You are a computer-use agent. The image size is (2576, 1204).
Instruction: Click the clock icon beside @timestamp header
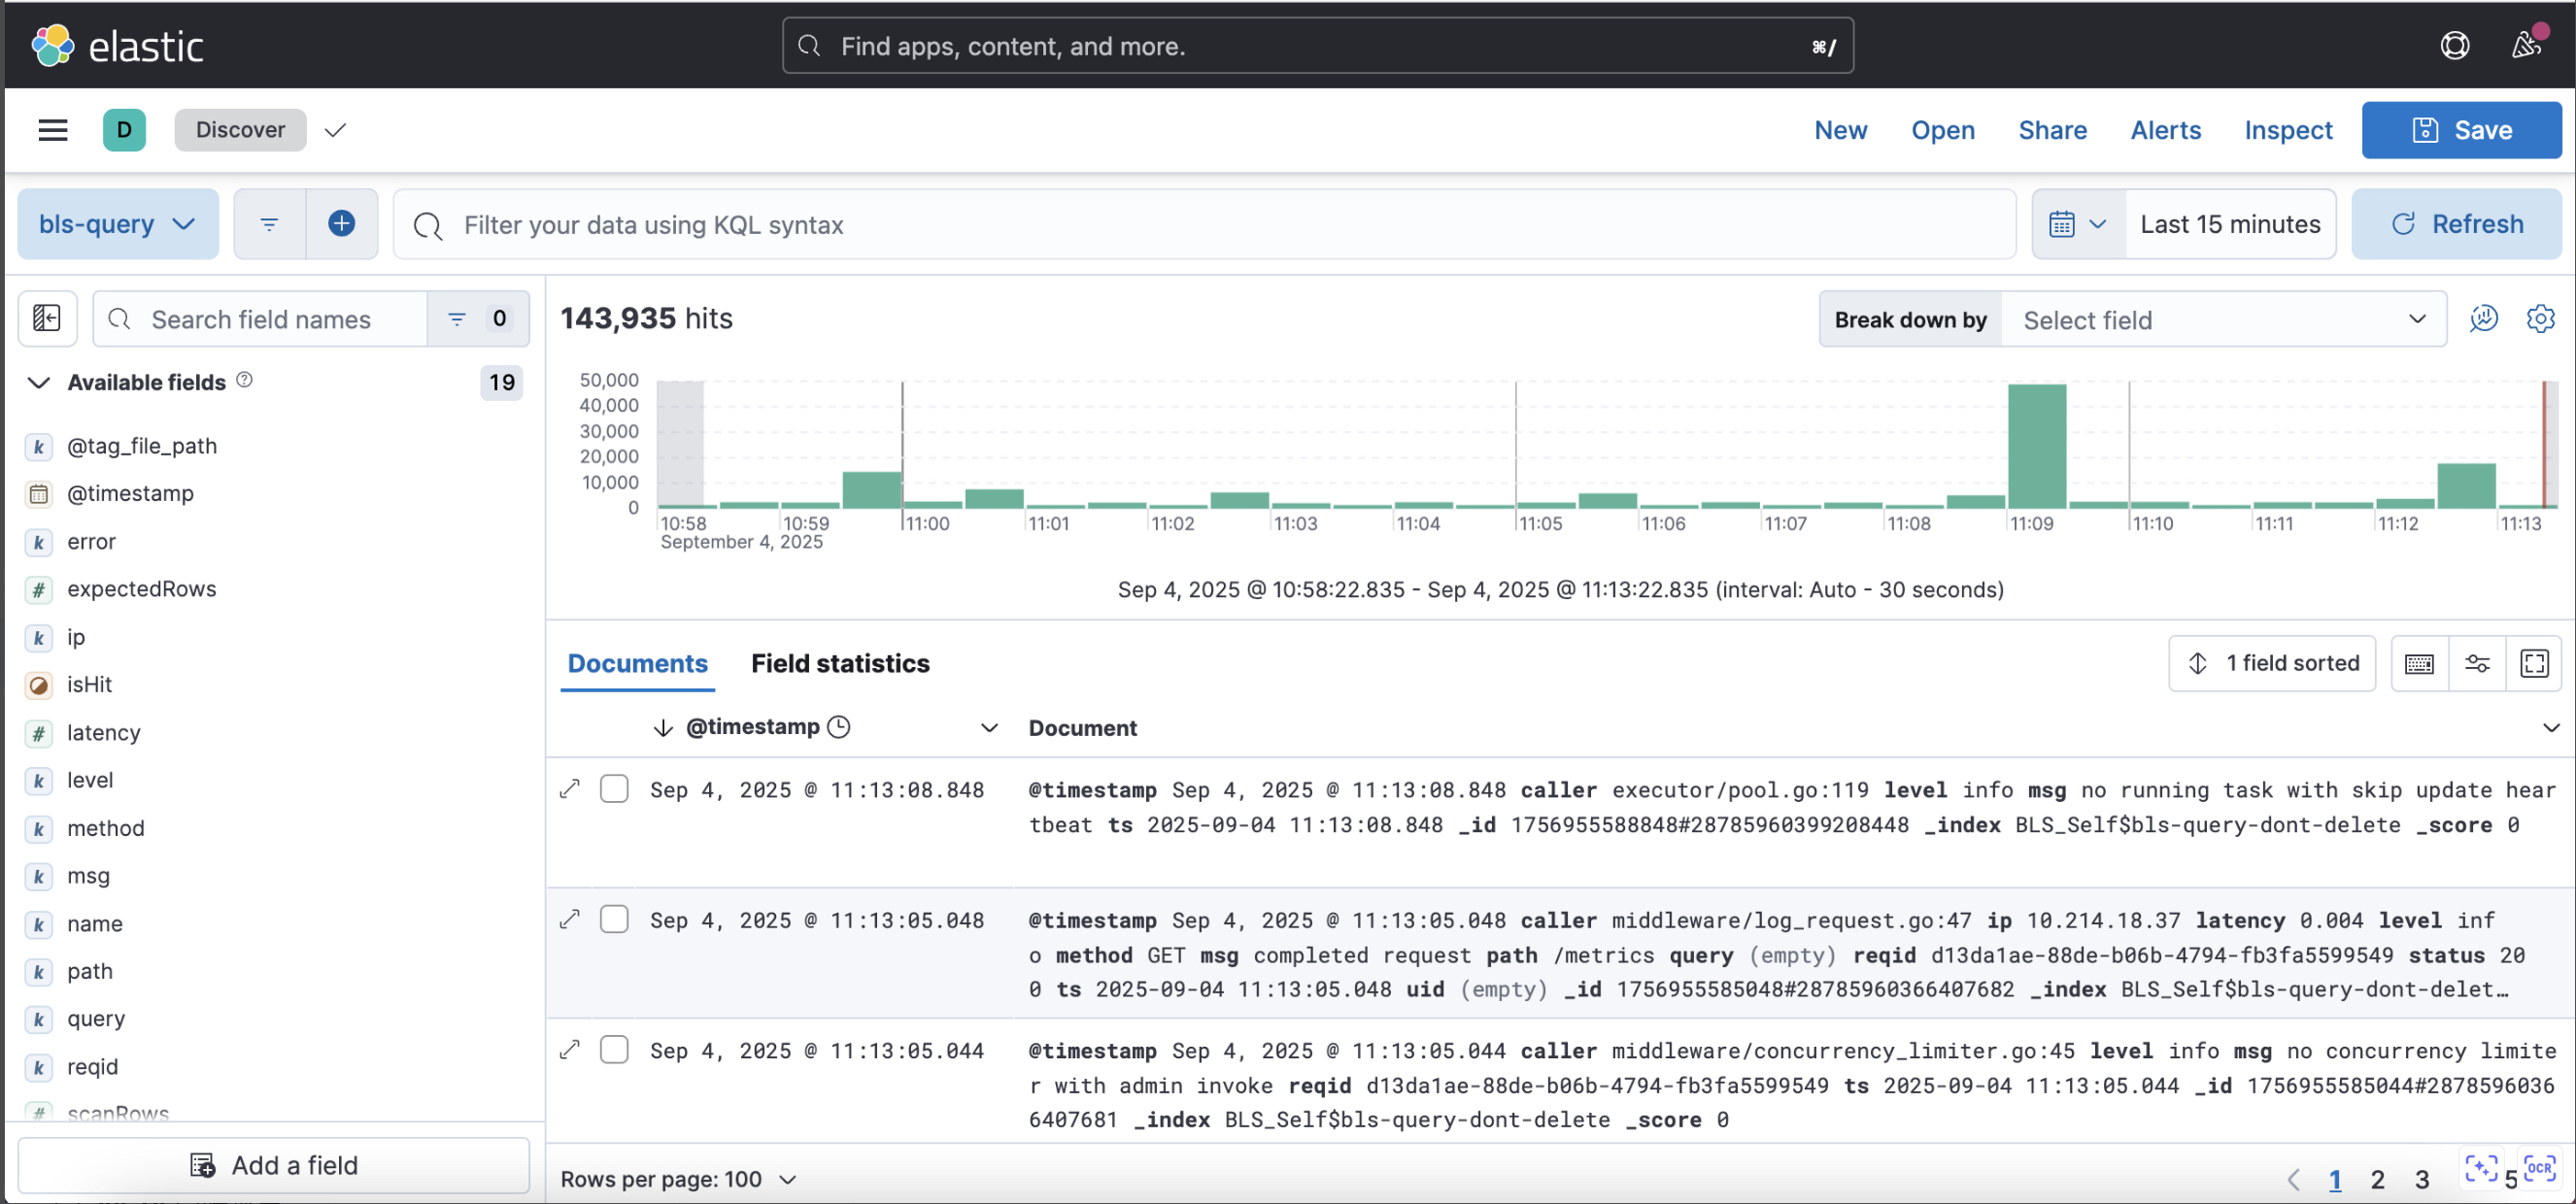coord(839,727)
